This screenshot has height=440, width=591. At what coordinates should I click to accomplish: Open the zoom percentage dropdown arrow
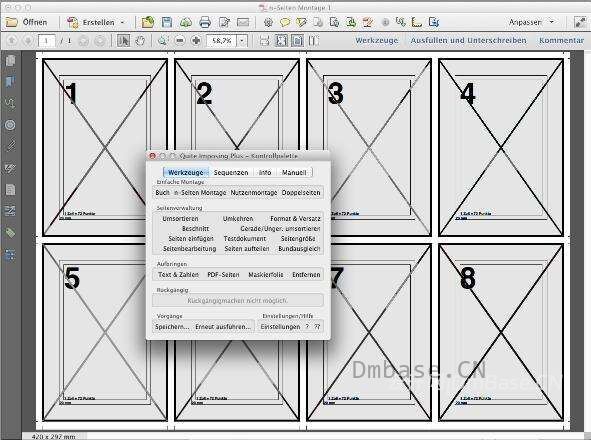(242, 40)
